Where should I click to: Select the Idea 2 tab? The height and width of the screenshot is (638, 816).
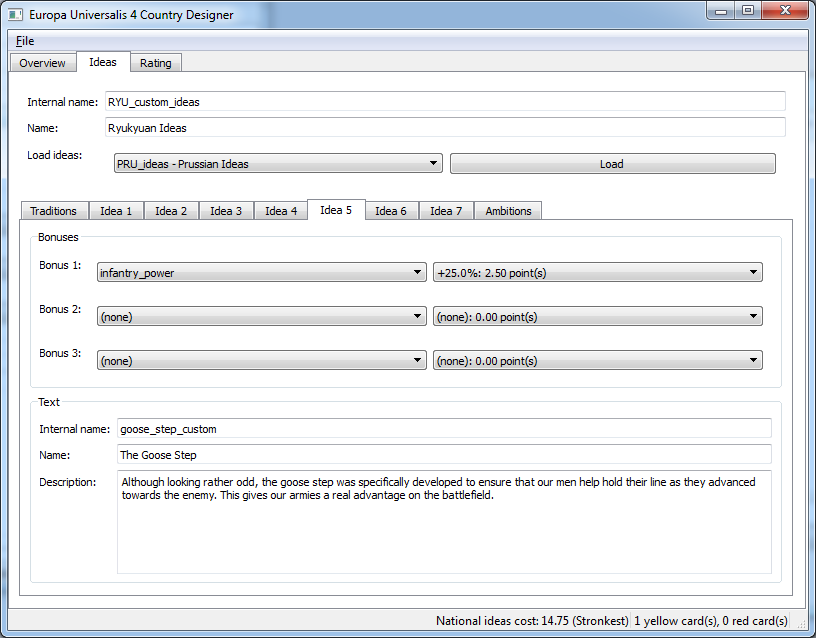click(171, 211)
